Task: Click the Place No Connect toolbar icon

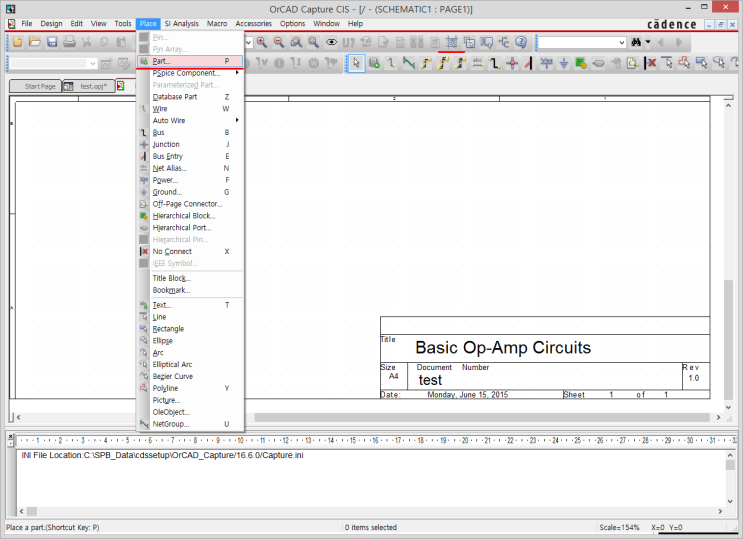Action: [x=651, y=63]
